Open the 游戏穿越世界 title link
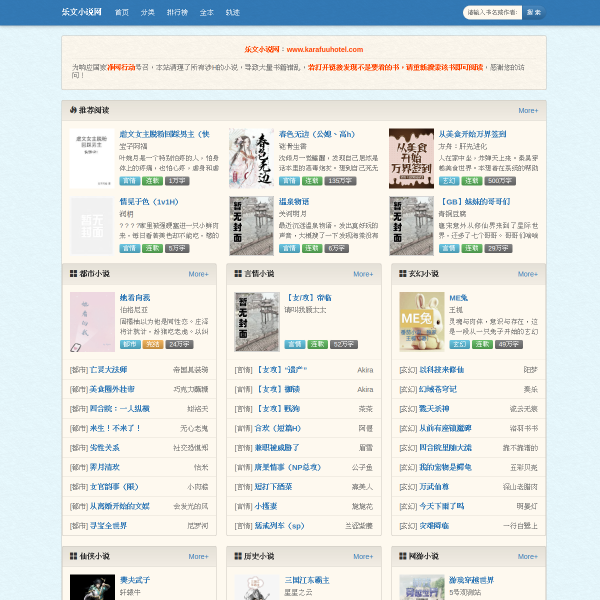Screen dimensions: 600x600 click(471, 580)
